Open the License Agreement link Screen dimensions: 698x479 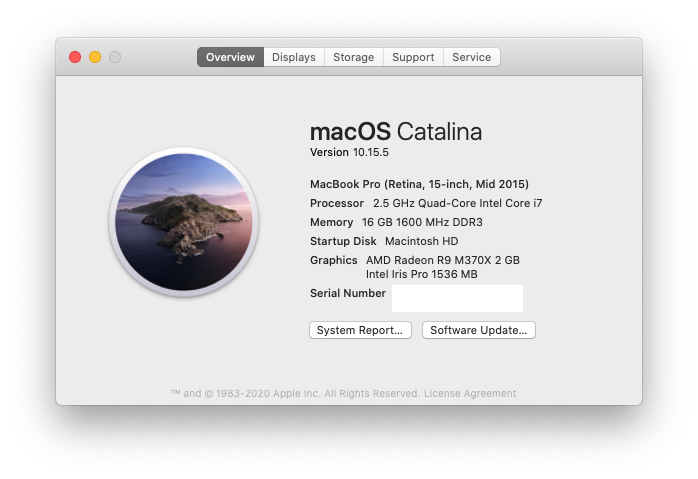[470, 394]
